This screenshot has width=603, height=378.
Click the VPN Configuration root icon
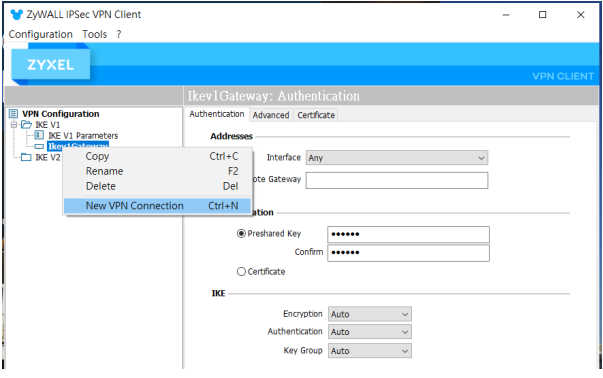(x=13, y=114)
